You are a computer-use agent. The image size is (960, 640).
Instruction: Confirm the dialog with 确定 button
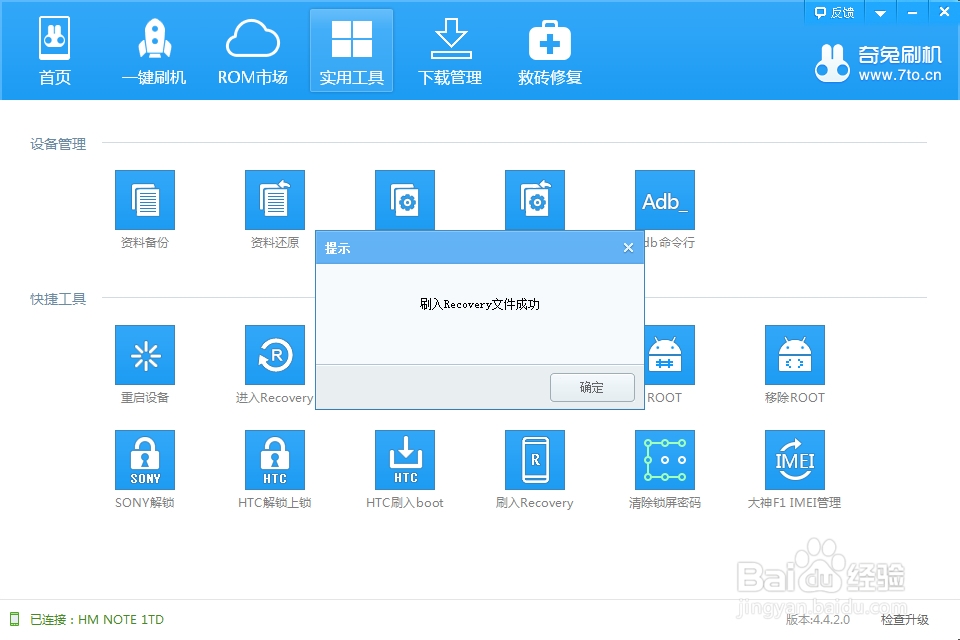[592, 387]
